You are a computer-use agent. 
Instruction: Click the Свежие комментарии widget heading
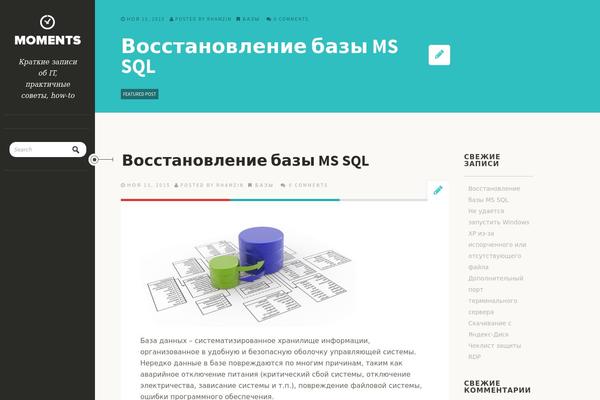(497, 387)
